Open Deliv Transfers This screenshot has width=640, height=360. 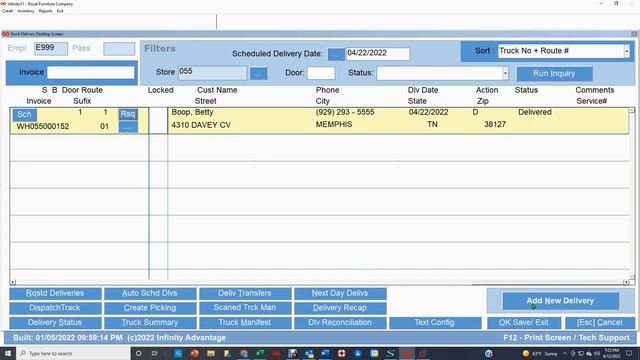245,293
